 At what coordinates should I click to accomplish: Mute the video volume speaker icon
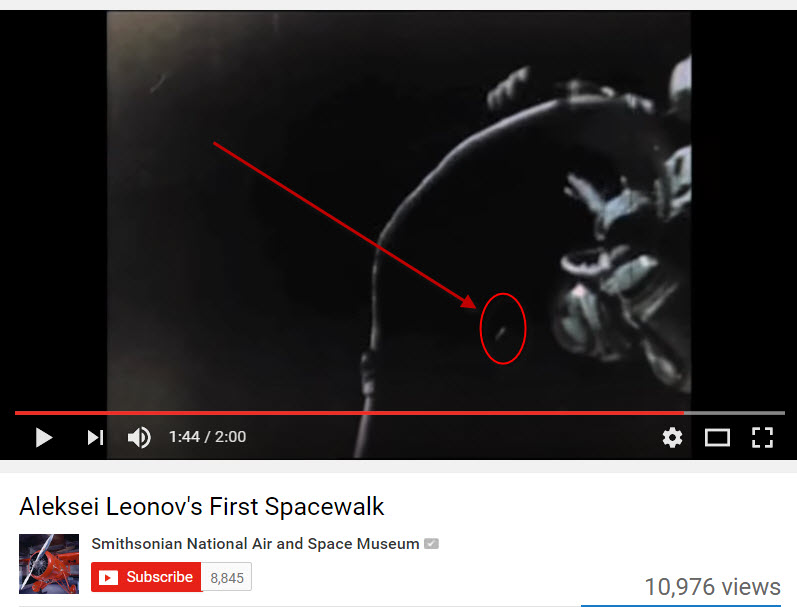pos(139,437)
